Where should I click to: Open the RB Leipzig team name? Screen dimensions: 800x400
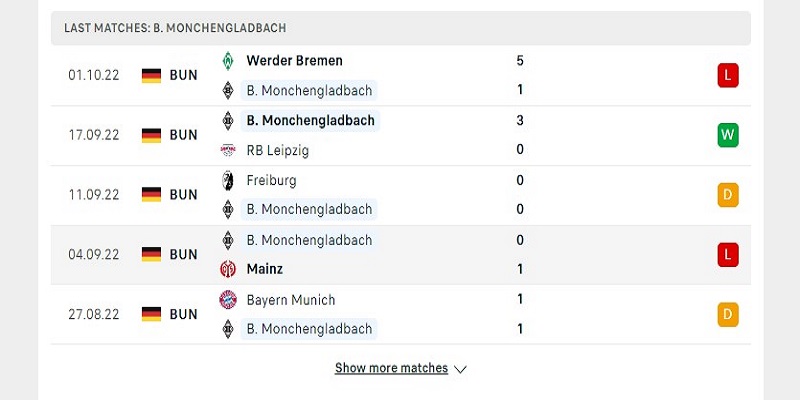278,151
